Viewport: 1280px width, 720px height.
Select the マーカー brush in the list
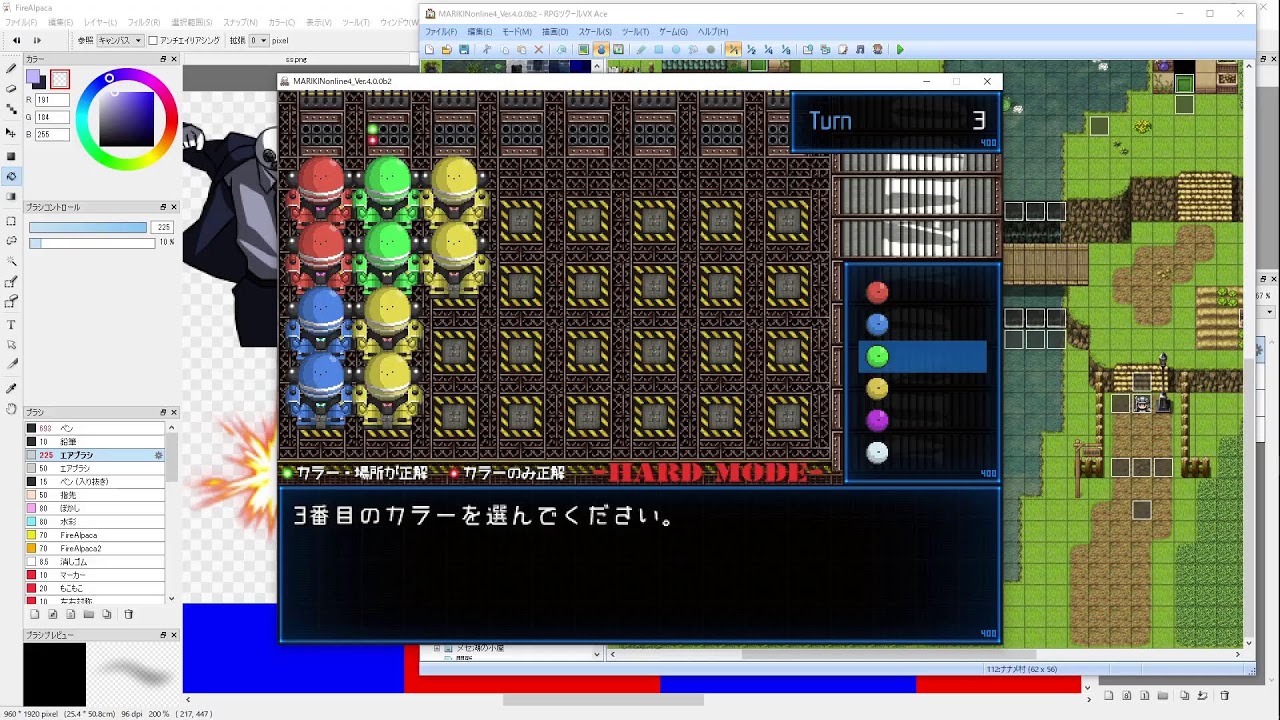pyautogui.click(x=96, y=575)
